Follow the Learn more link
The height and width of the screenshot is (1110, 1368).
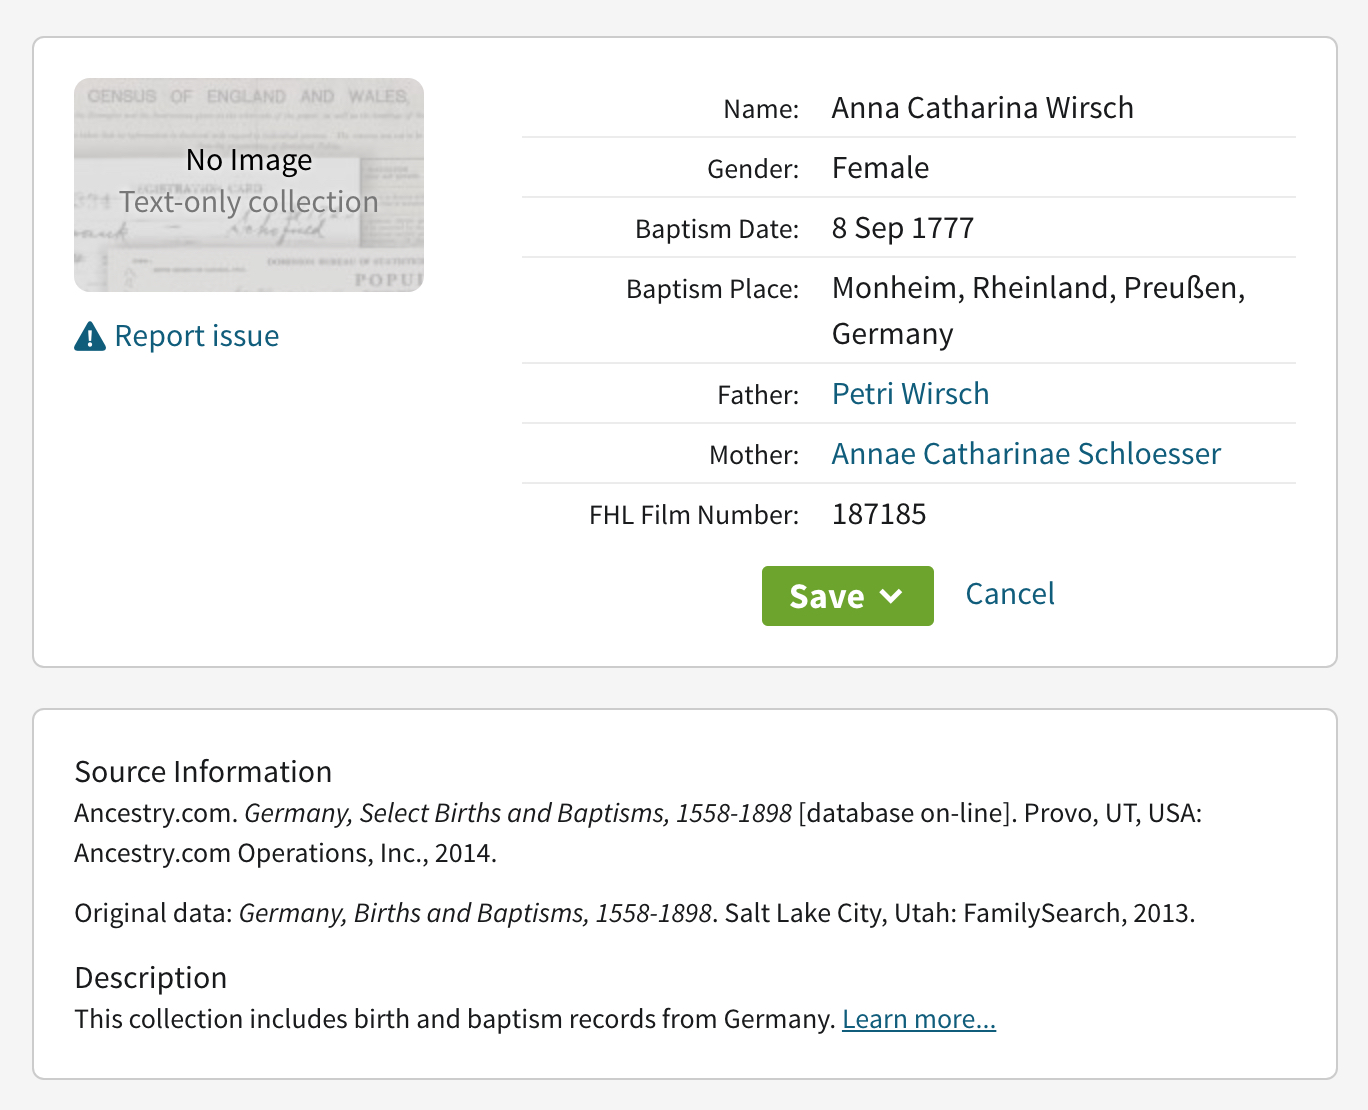tap(918, 1019)
